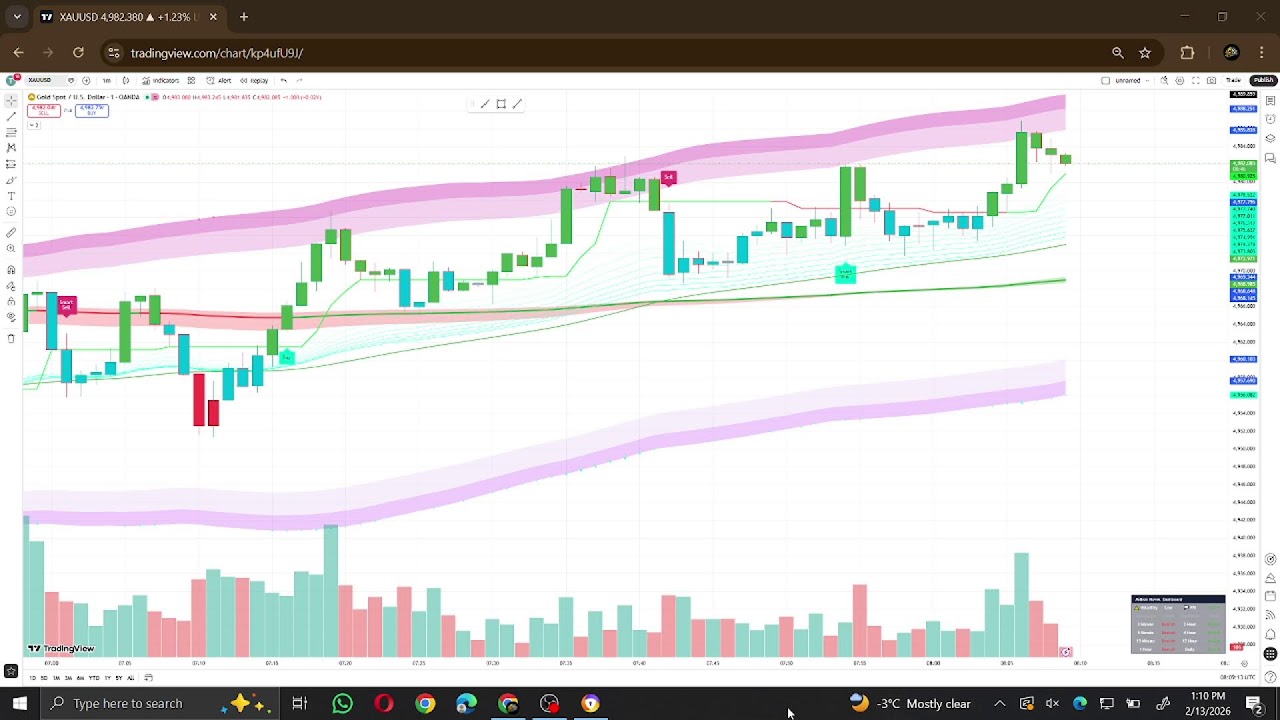The width and height of the screenshot is (1280, 720).
Task: Mute the system volume in taskbar
Action: pyautogui.click(x=1052, y=704)
